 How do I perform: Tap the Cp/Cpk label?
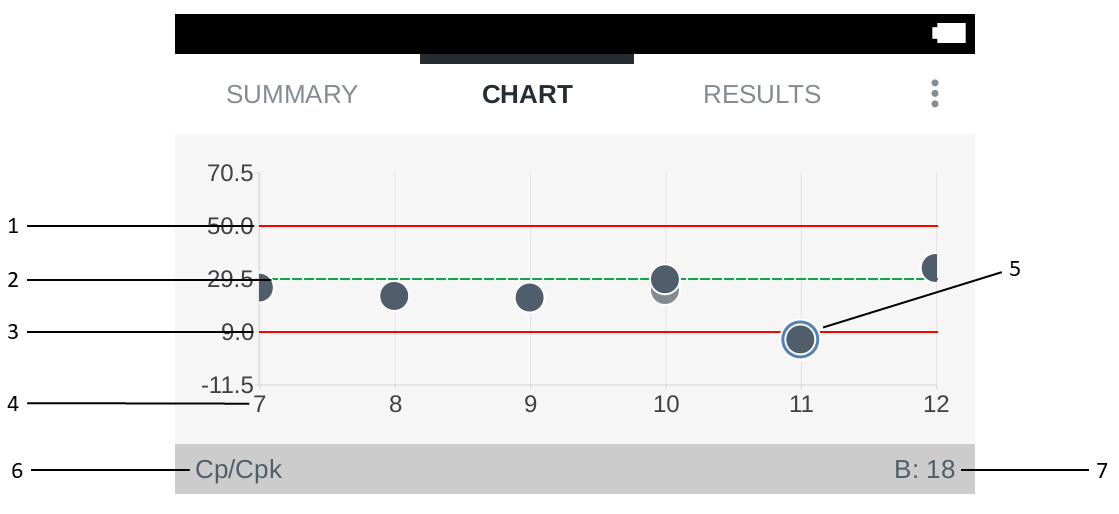click(239, 469)
